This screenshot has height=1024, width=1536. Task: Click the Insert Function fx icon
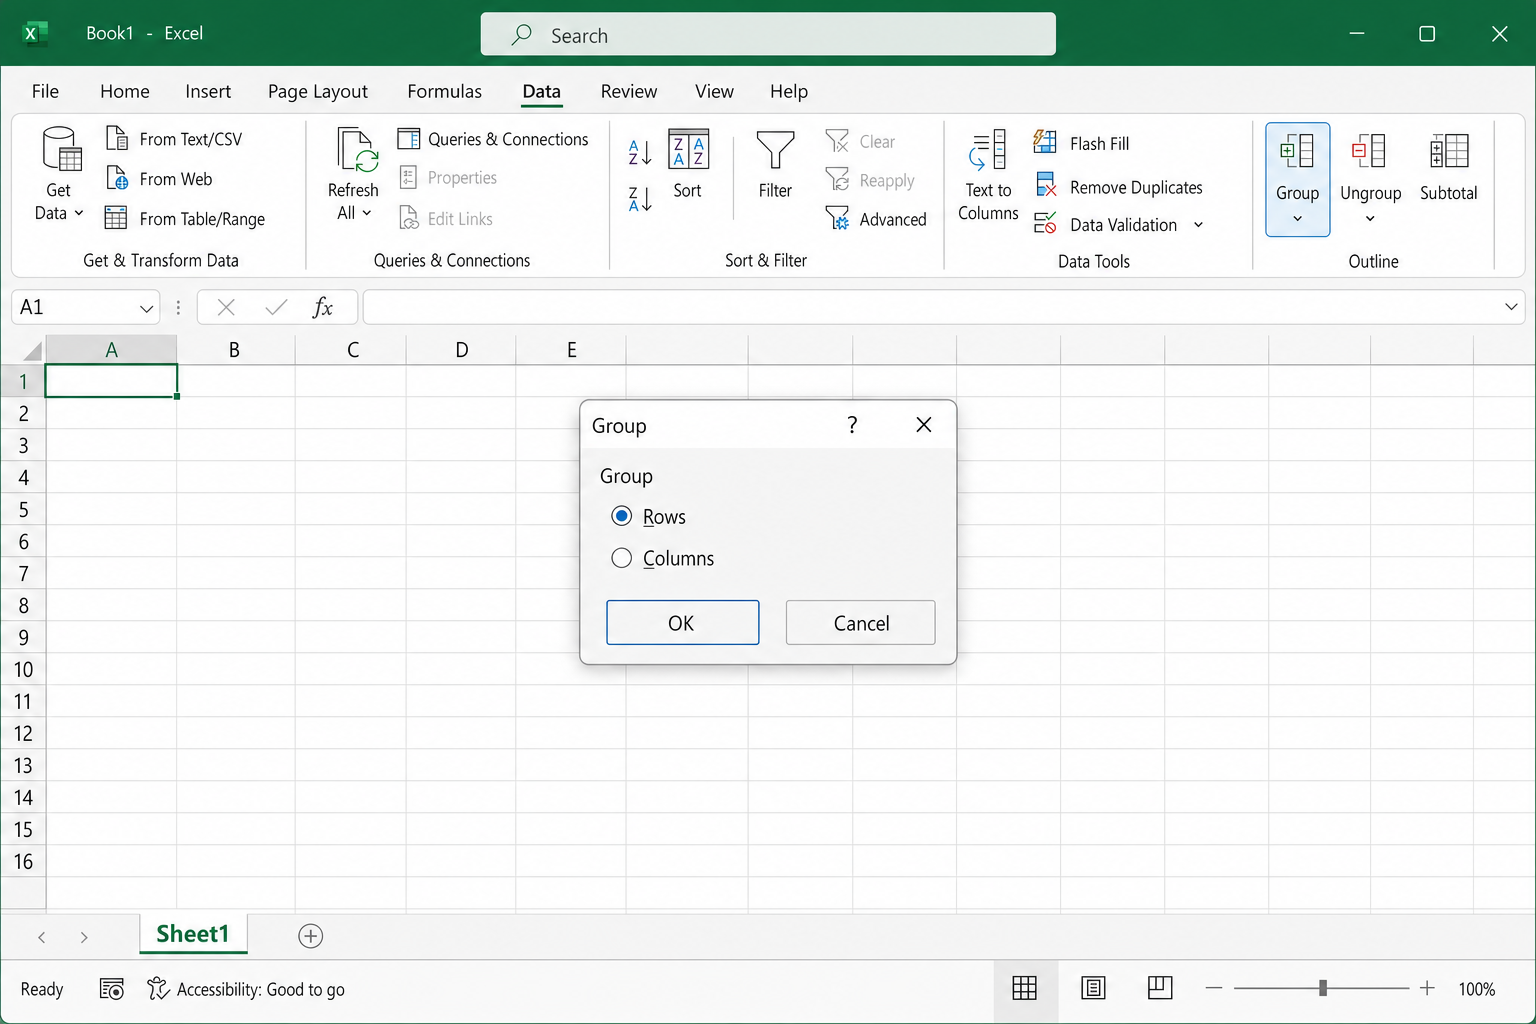pos(322,307)
